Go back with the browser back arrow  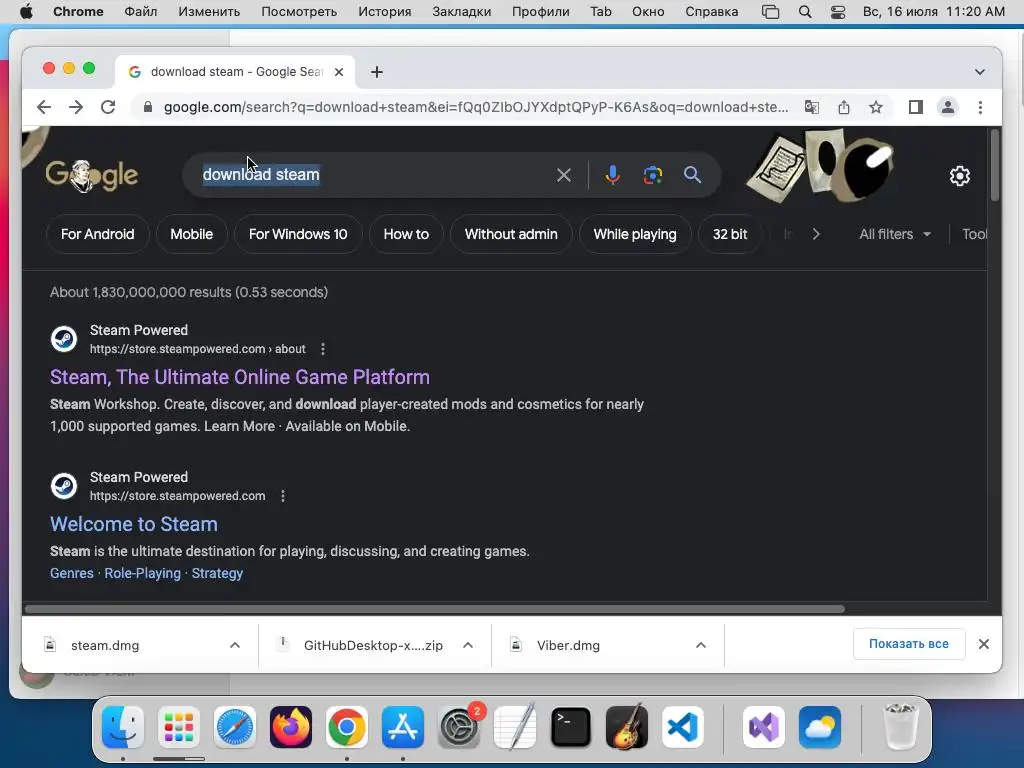tap(44, 107)
